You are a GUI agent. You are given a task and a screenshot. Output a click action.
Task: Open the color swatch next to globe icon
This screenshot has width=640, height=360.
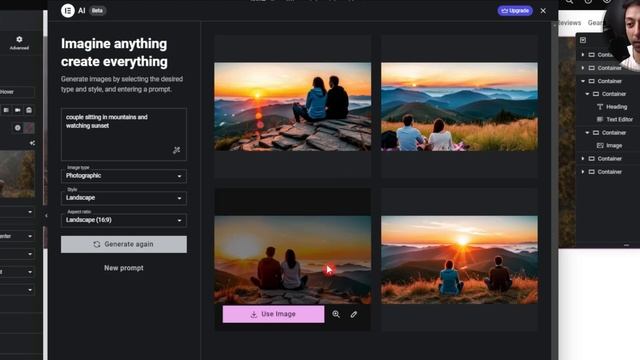29,128
